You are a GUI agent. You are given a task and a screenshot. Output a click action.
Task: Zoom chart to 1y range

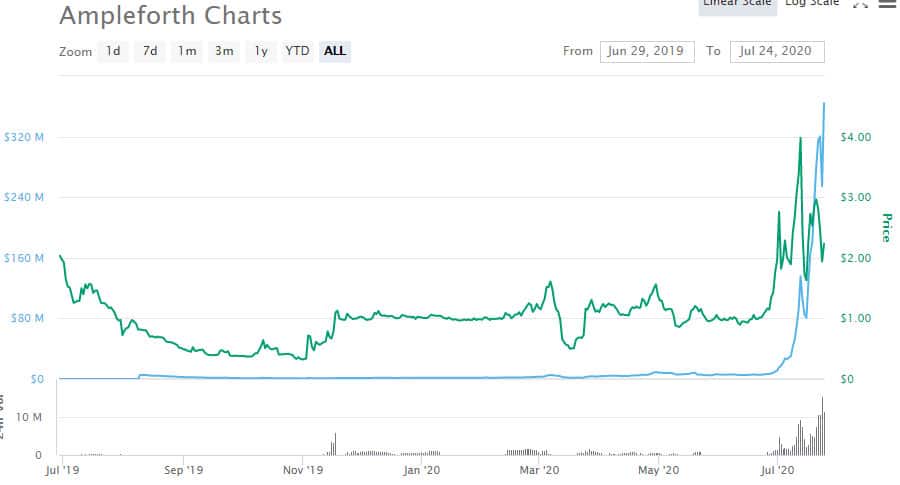[261, 51]
